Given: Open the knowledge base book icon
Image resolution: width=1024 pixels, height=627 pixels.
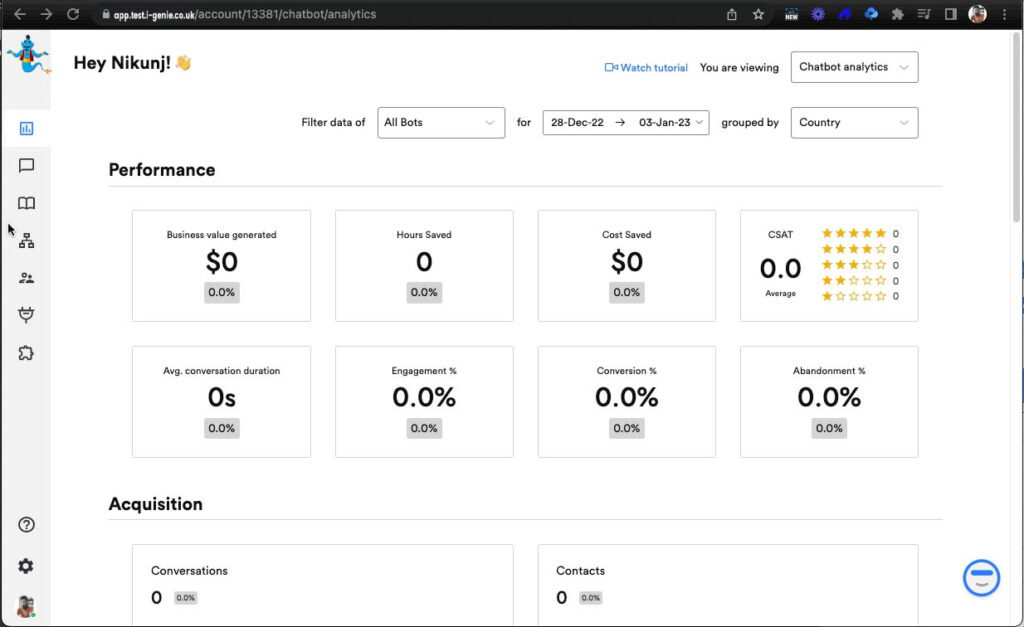Looking at the screenshot, I should tap(26, 203).
